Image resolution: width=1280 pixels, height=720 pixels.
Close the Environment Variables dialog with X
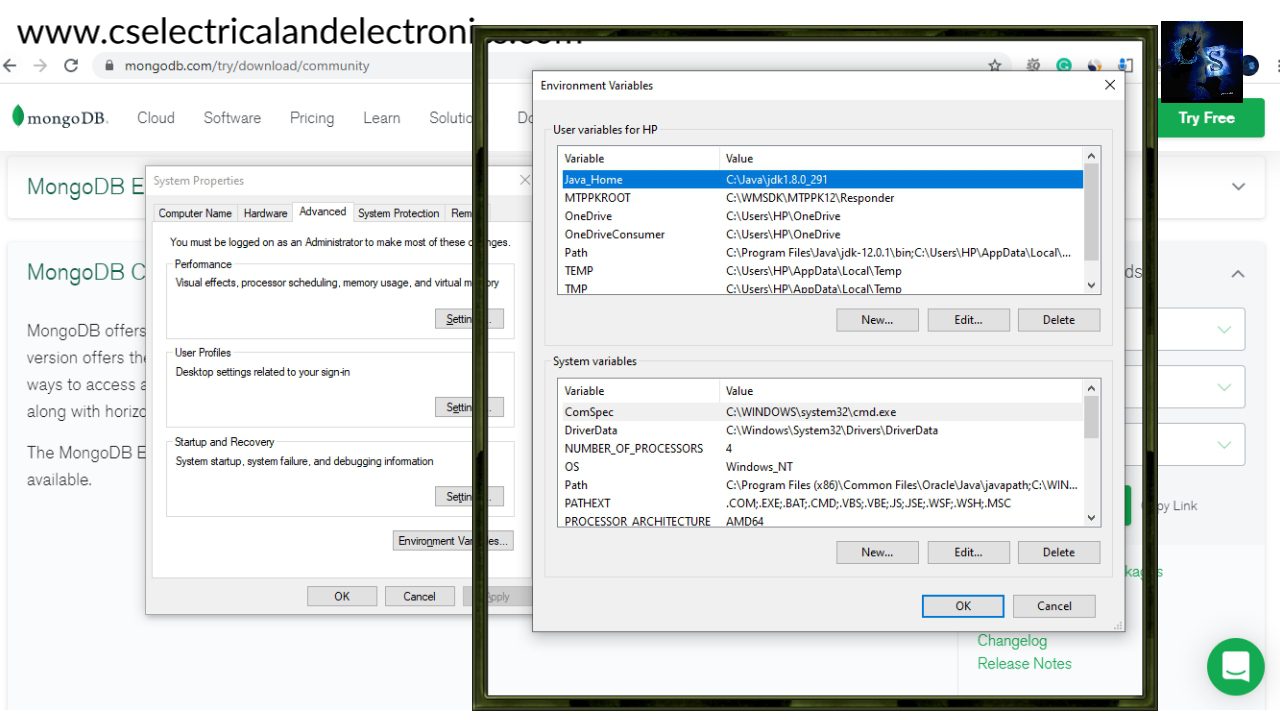pos(1109,85)
